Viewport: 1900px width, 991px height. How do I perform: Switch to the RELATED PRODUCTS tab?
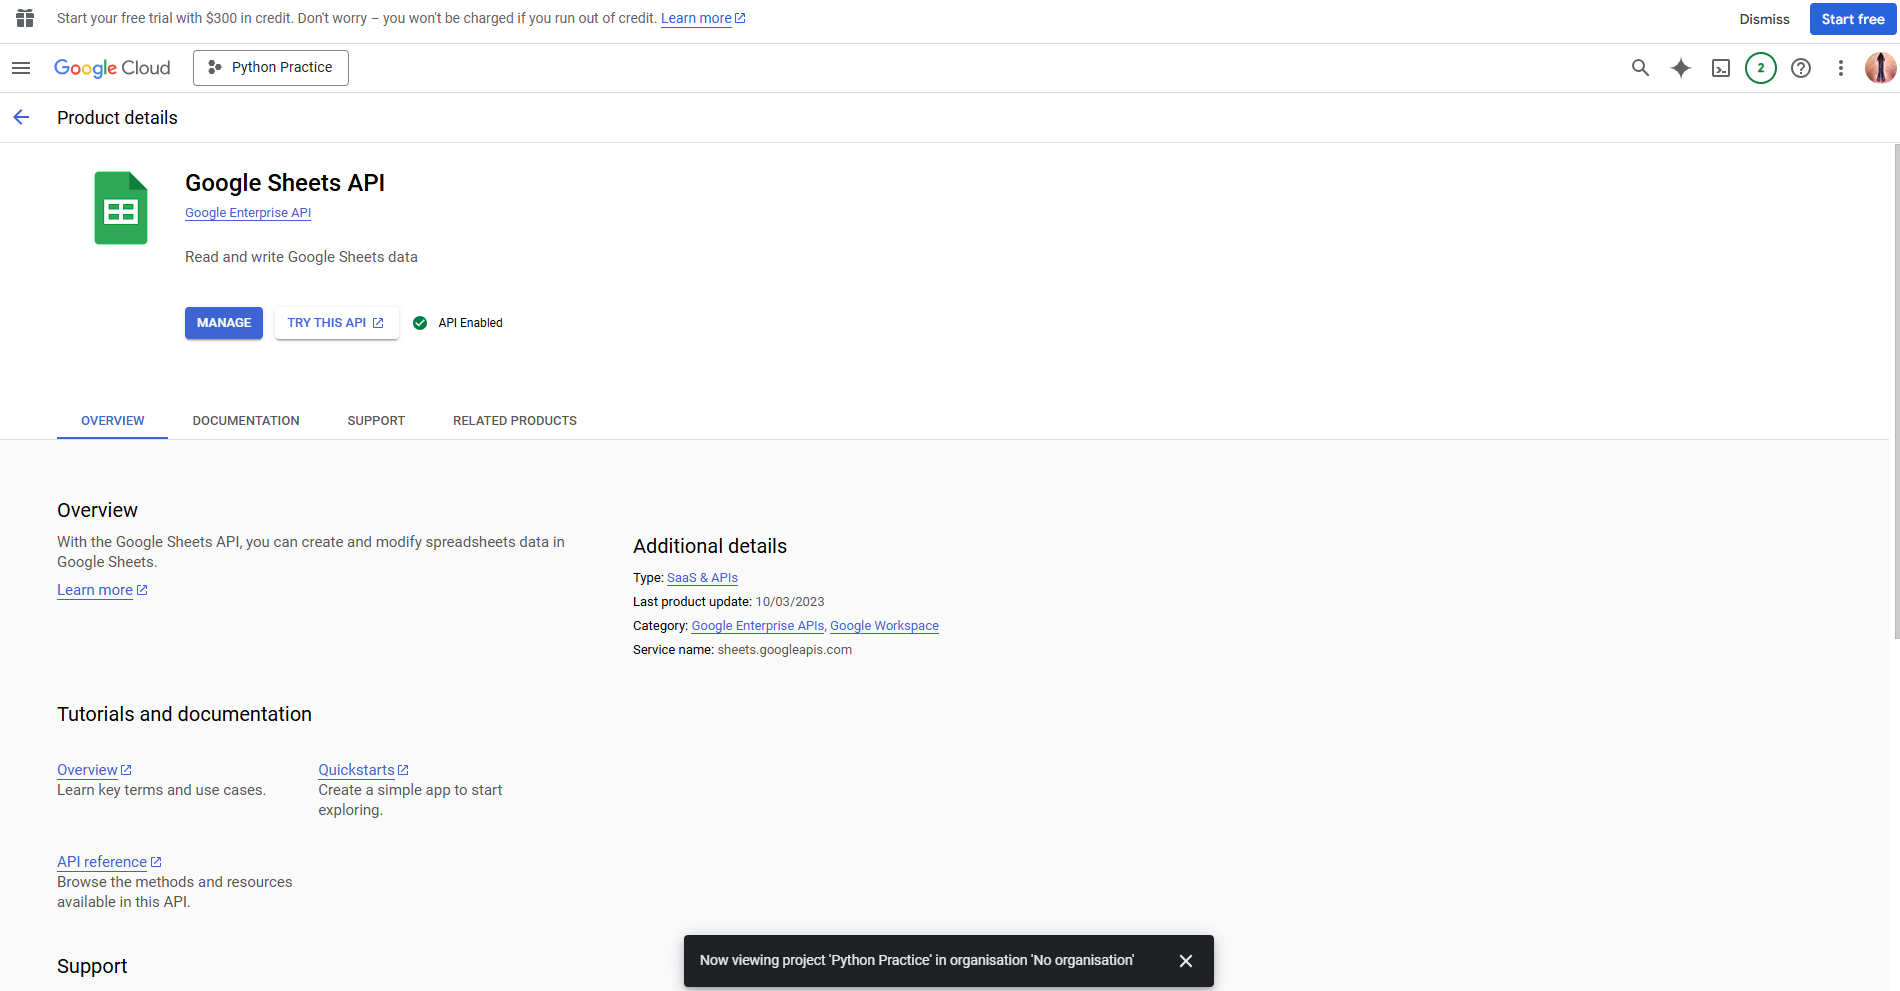point(515,421)
